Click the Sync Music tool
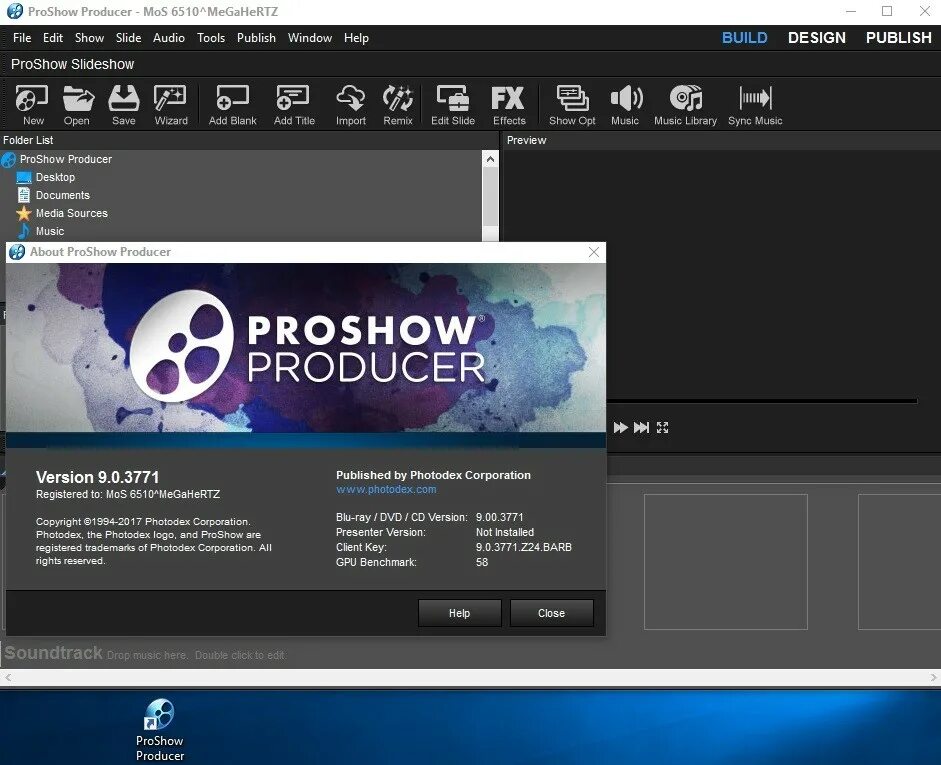941x765 pixels. (755, 105)
